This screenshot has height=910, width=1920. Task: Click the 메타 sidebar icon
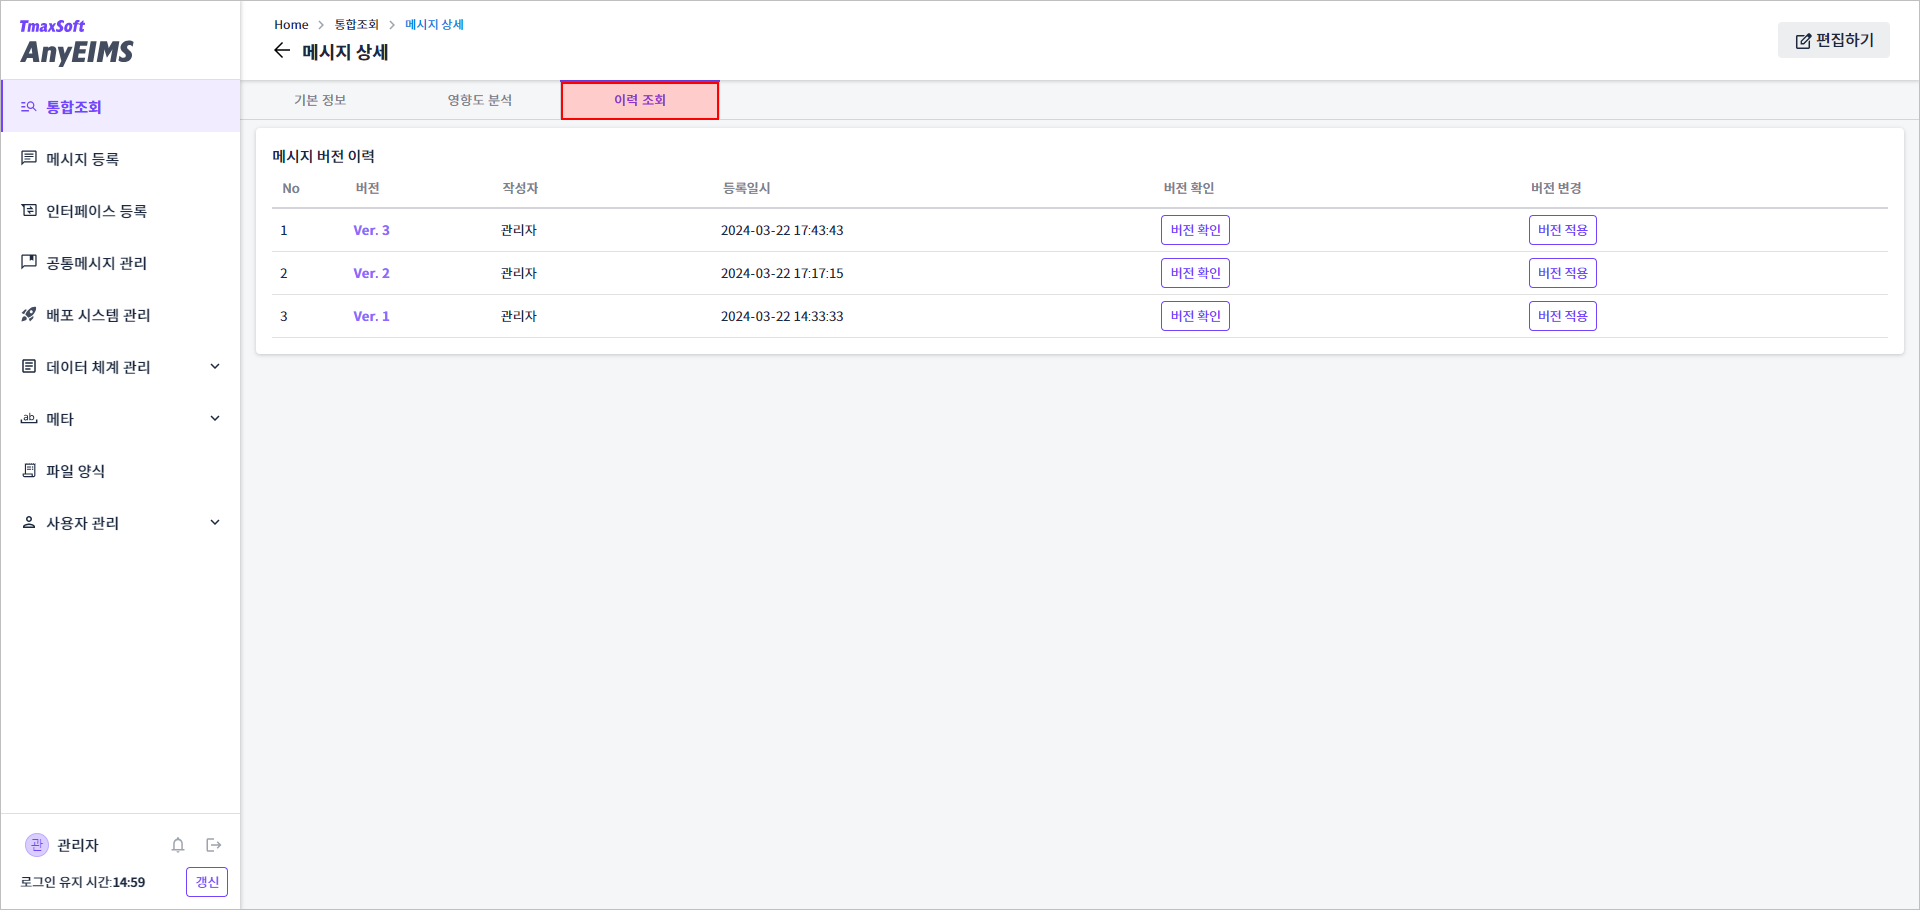tap(29, 418)
